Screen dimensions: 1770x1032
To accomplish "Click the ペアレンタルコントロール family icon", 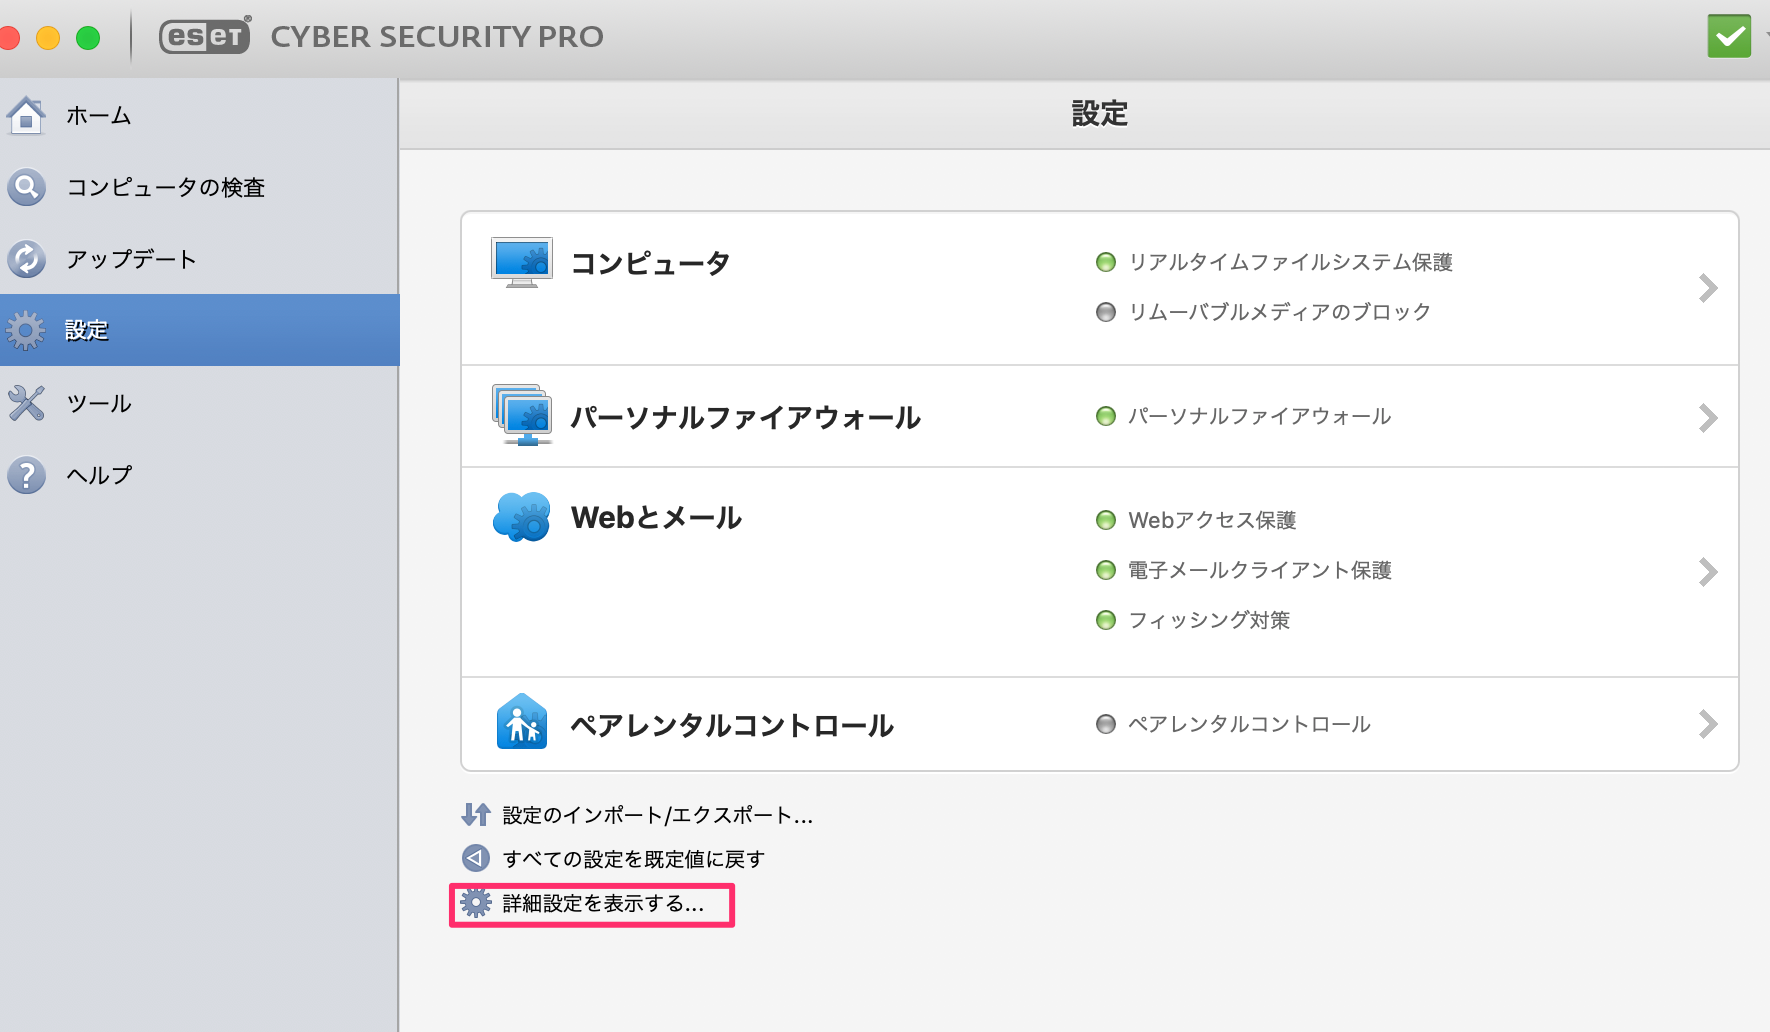I will tap(522, 722).
